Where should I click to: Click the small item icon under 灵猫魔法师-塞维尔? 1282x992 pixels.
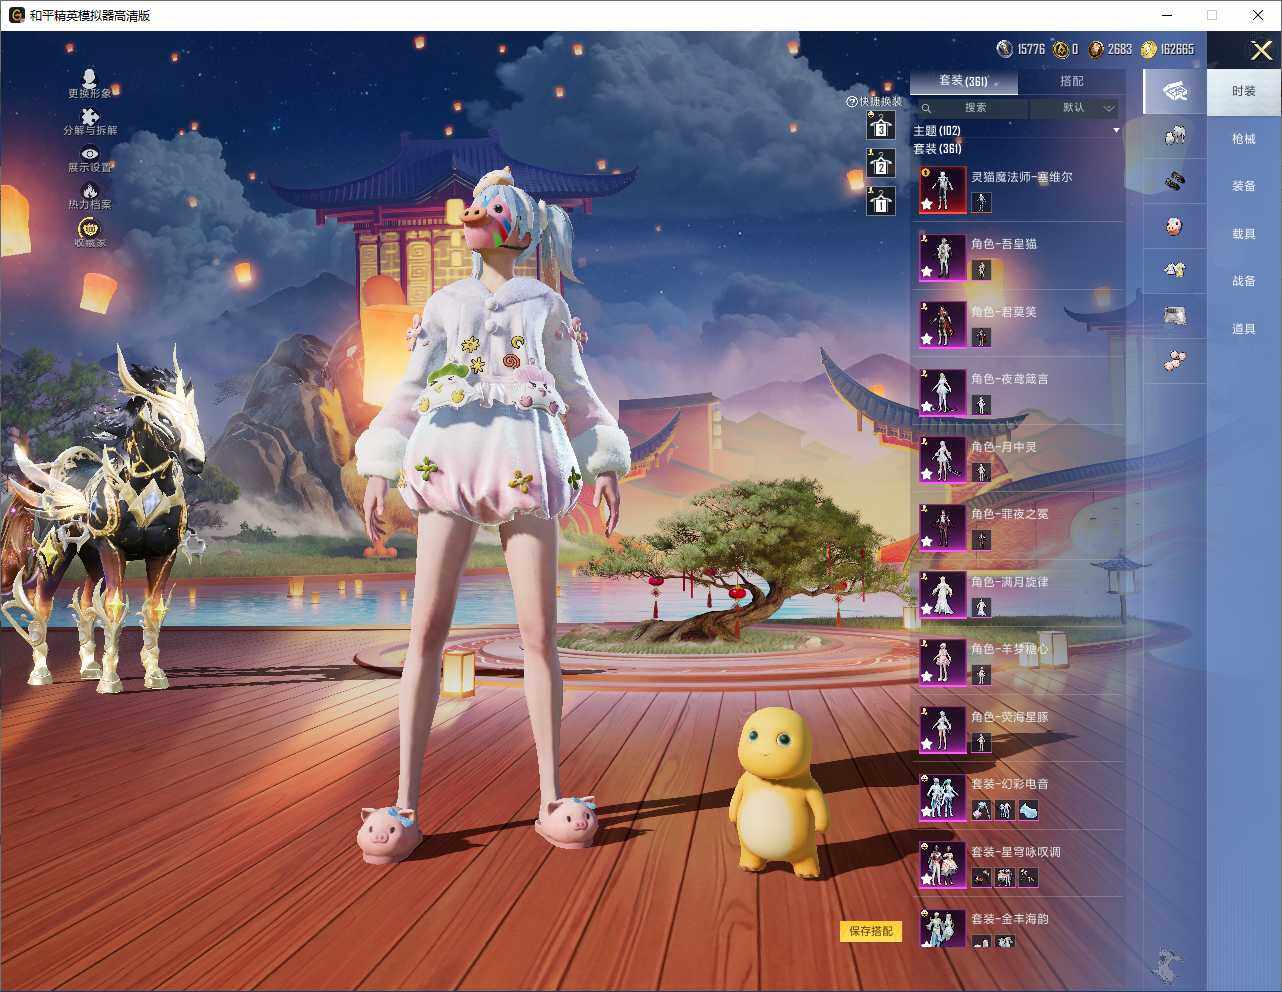point(981,203)
